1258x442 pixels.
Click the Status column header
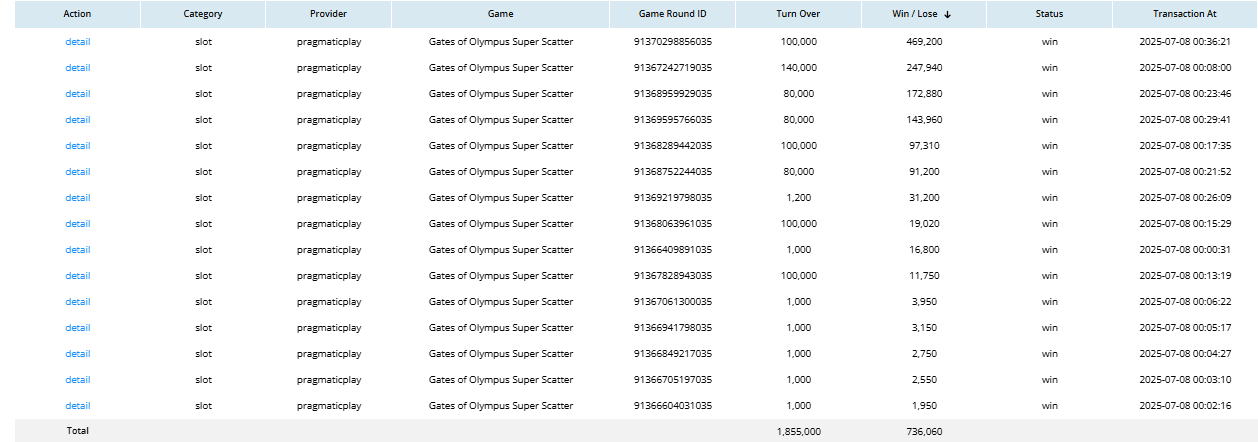[1049, 15]
